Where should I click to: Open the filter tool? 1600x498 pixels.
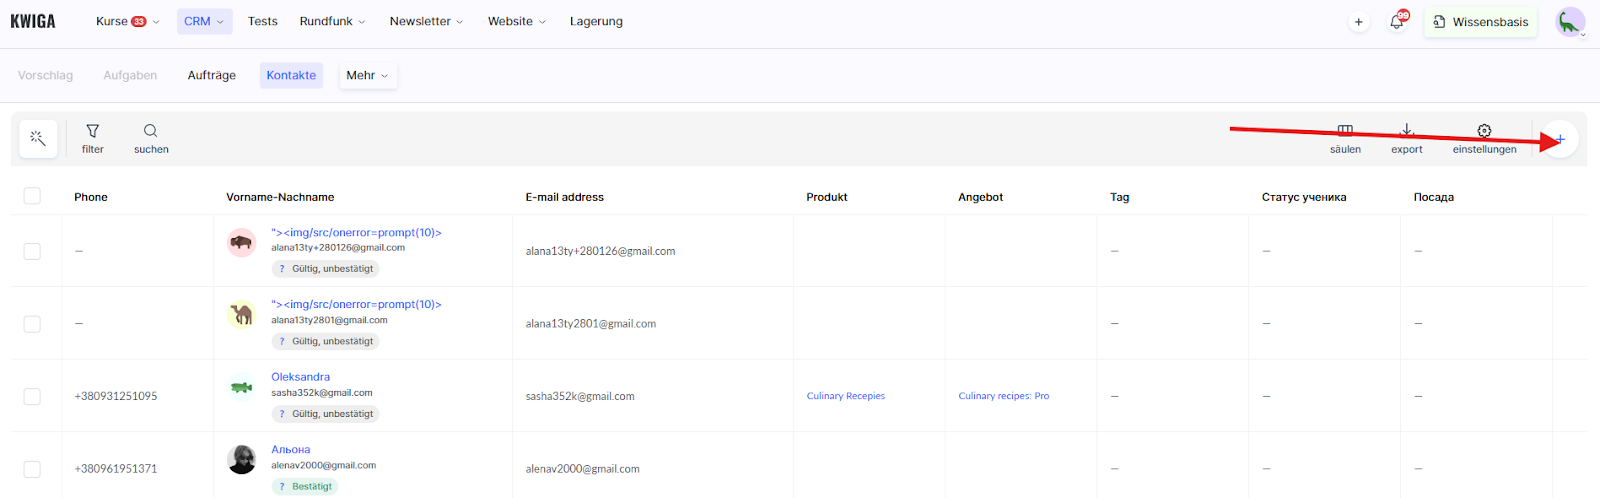click(x=93, y=138)
